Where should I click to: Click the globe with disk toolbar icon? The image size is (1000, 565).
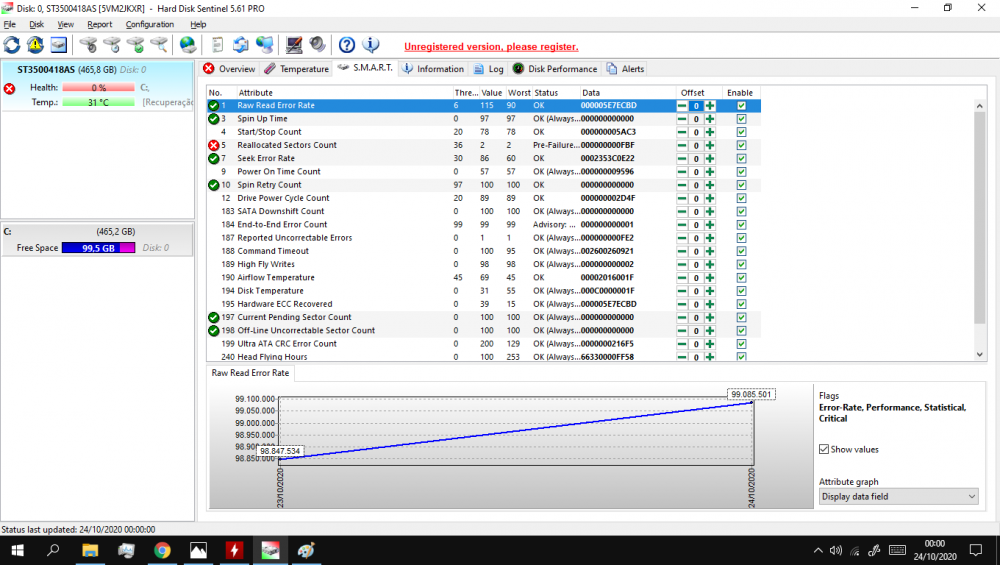click(x=188, y=45)
